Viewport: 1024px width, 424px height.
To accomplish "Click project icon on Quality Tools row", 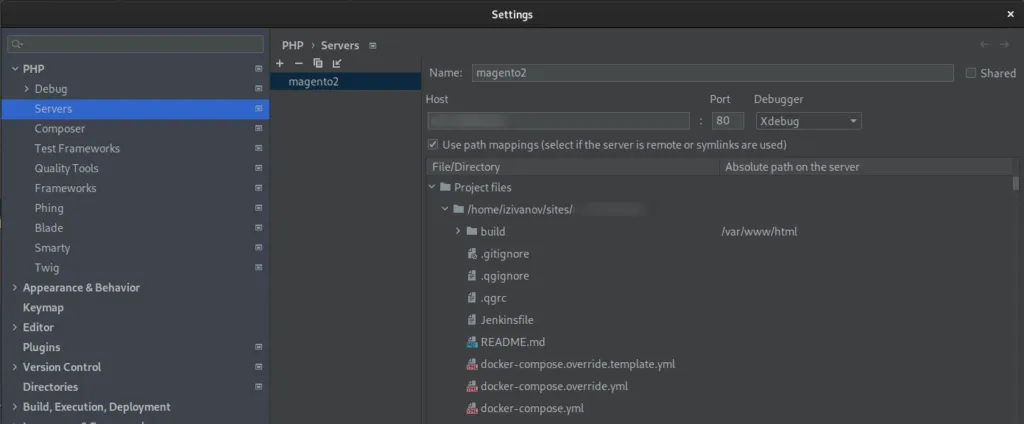I will 259,168.
